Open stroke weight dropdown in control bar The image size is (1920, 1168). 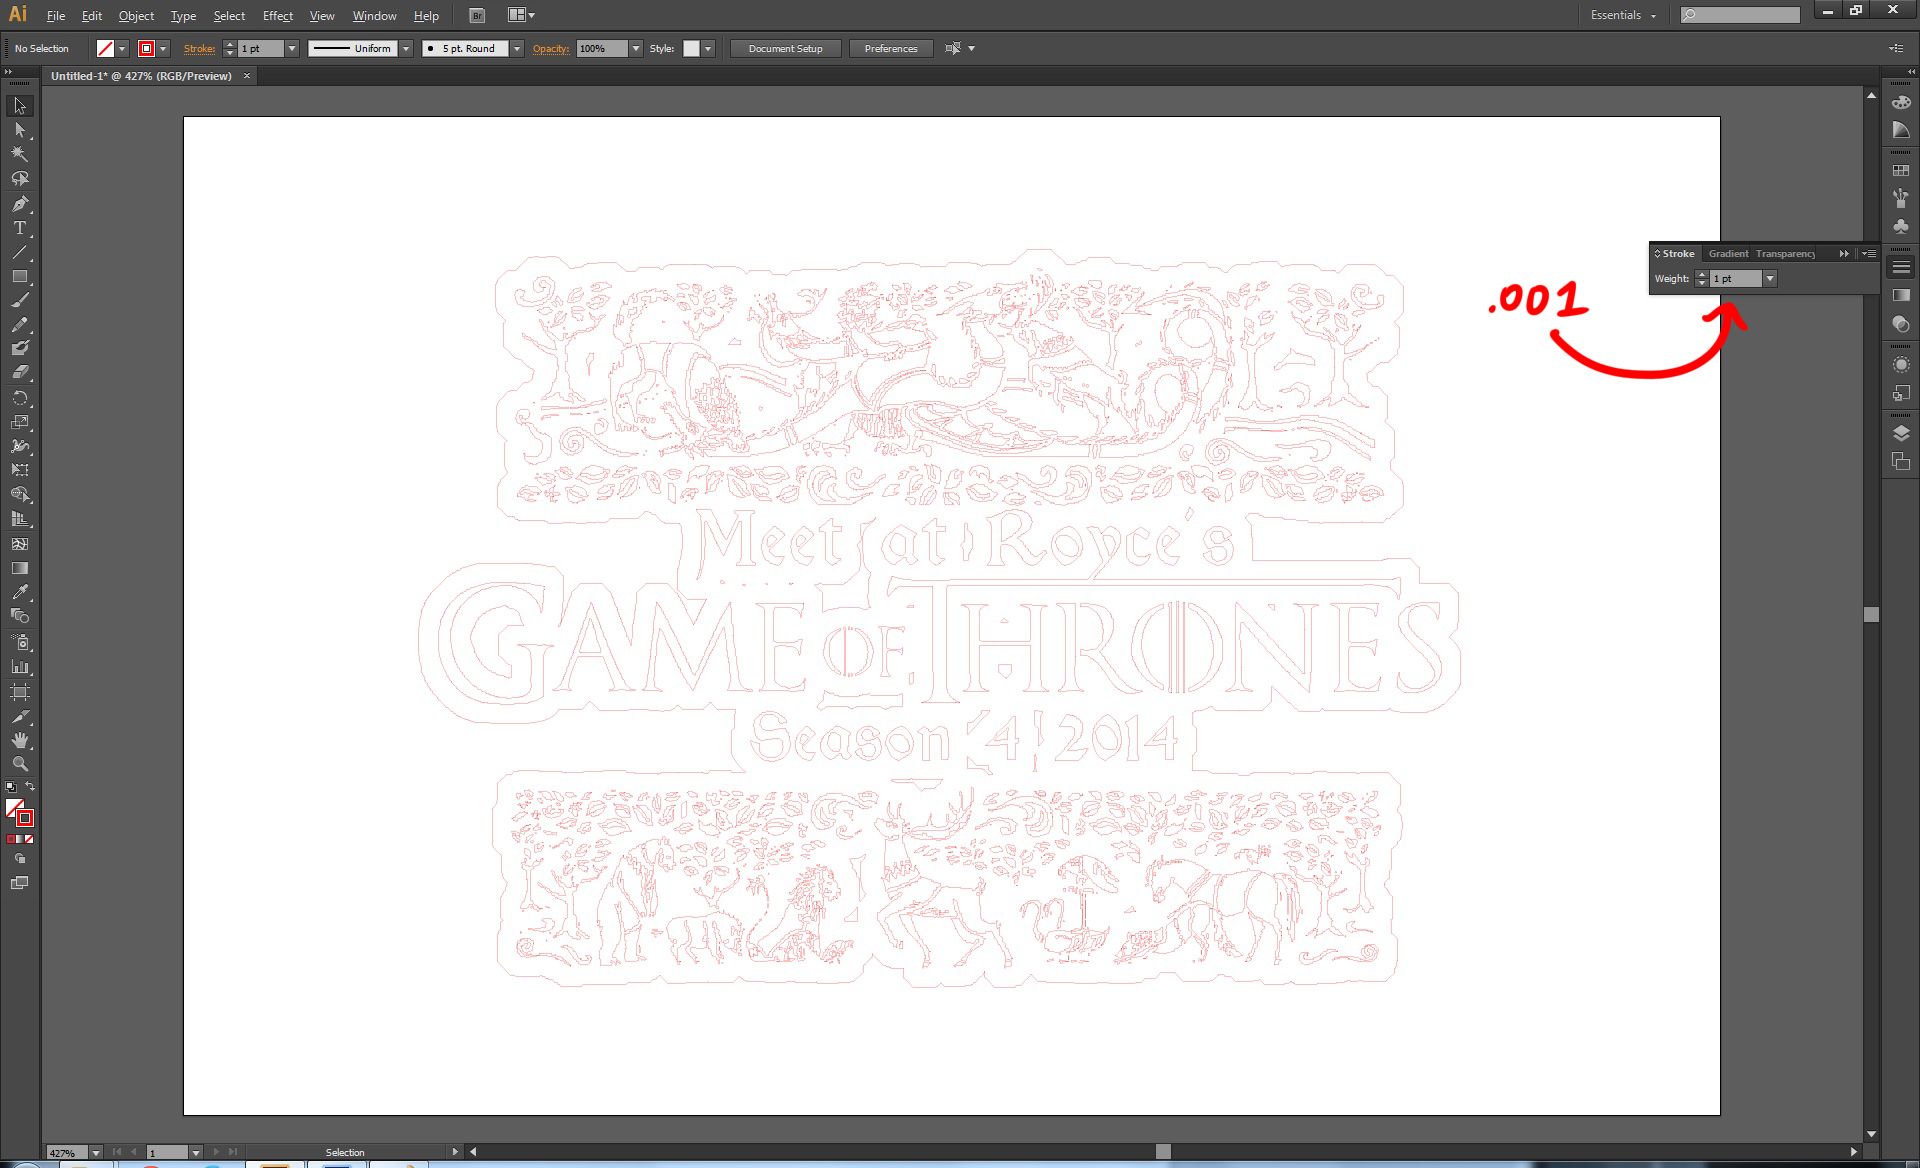click(292, 49)
